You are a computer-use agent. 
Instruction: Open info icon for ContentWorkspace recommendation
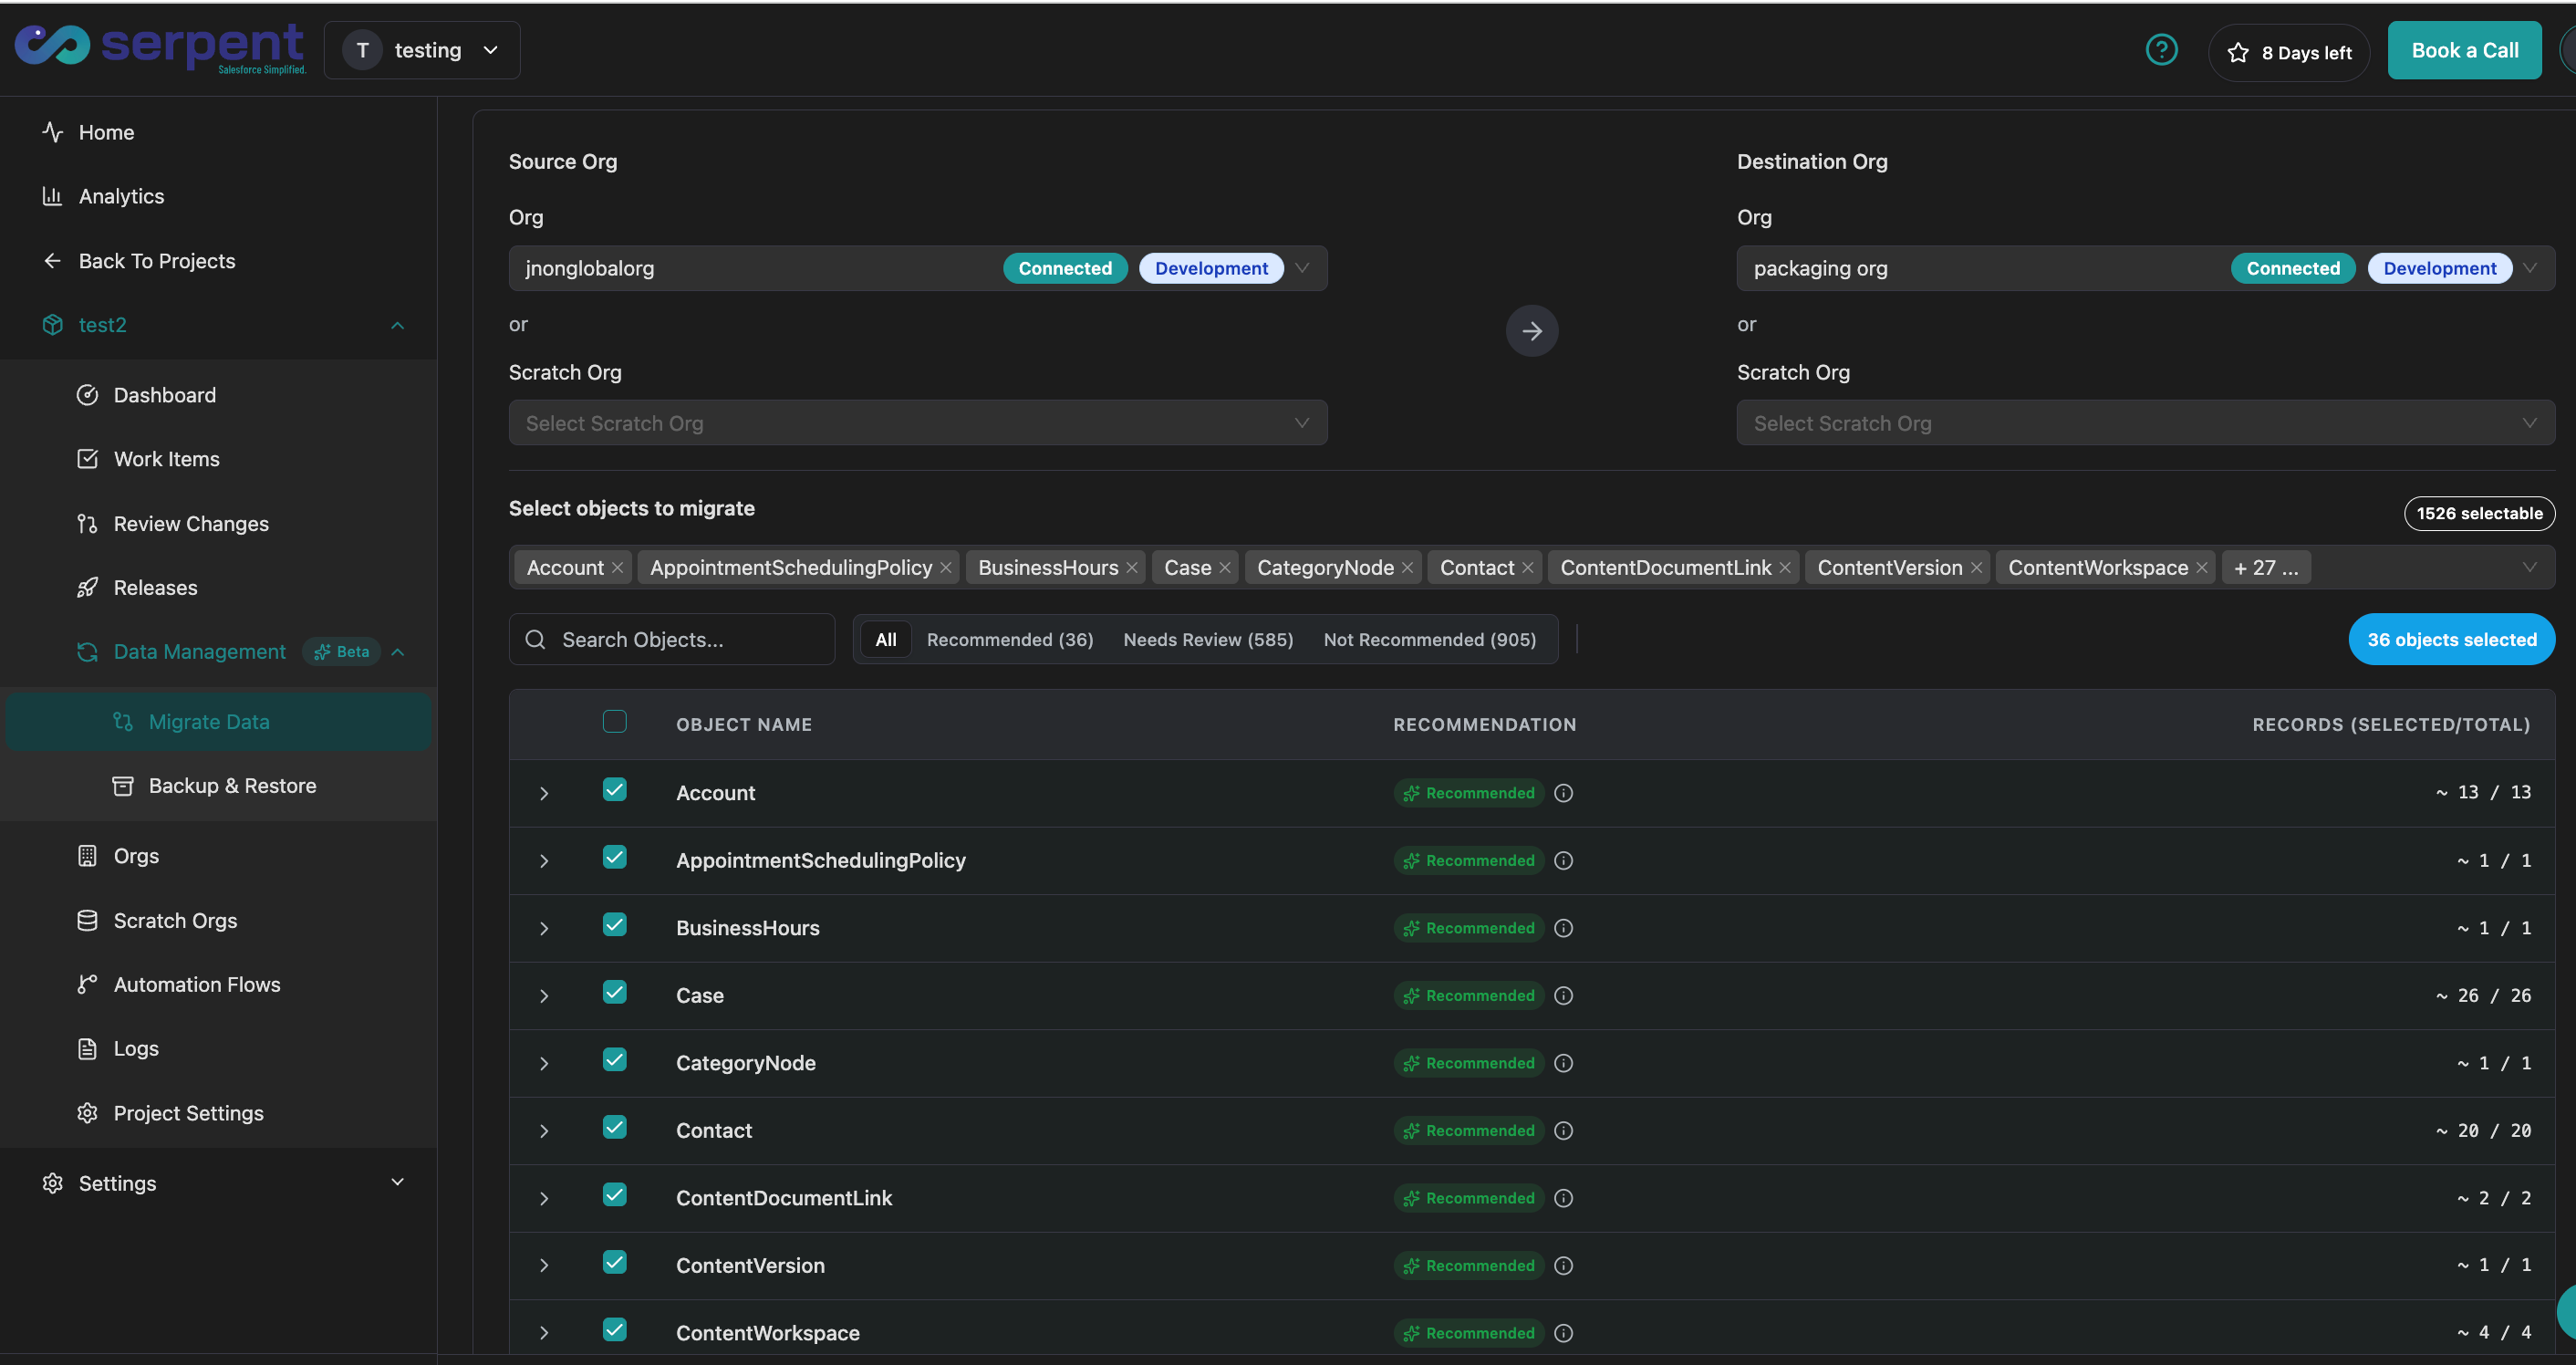1564,1333
